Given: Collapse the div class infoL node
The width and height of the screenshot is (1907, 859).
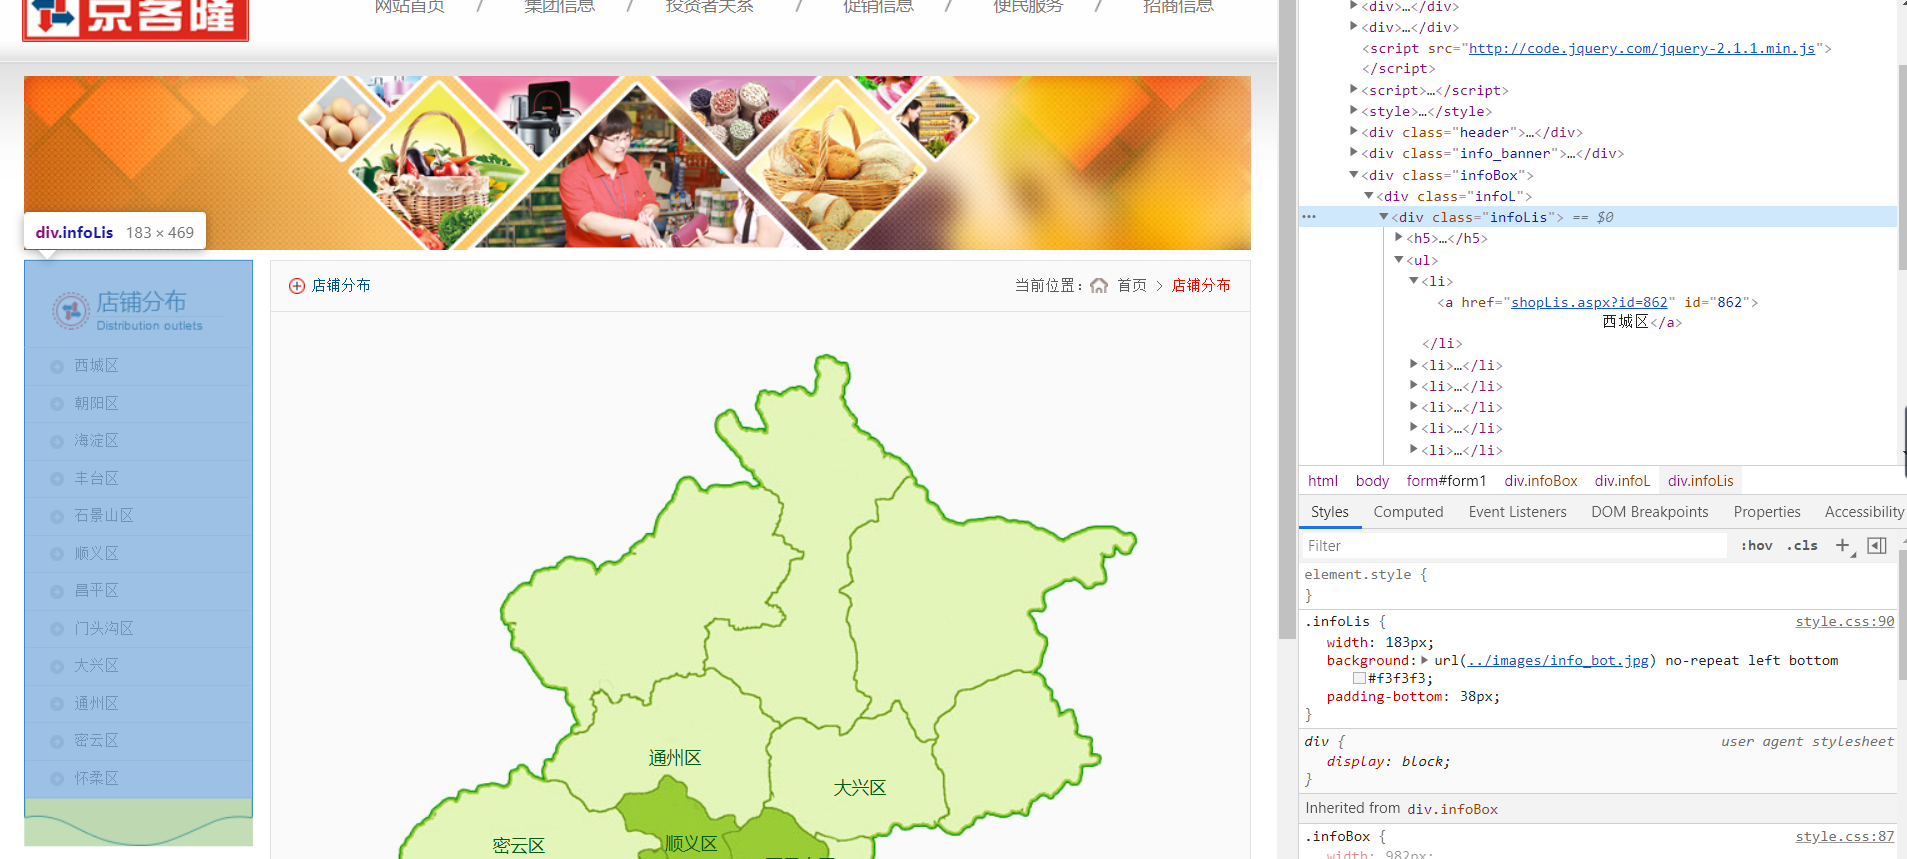Looking at the screenshot, I should pos(1369,196).
